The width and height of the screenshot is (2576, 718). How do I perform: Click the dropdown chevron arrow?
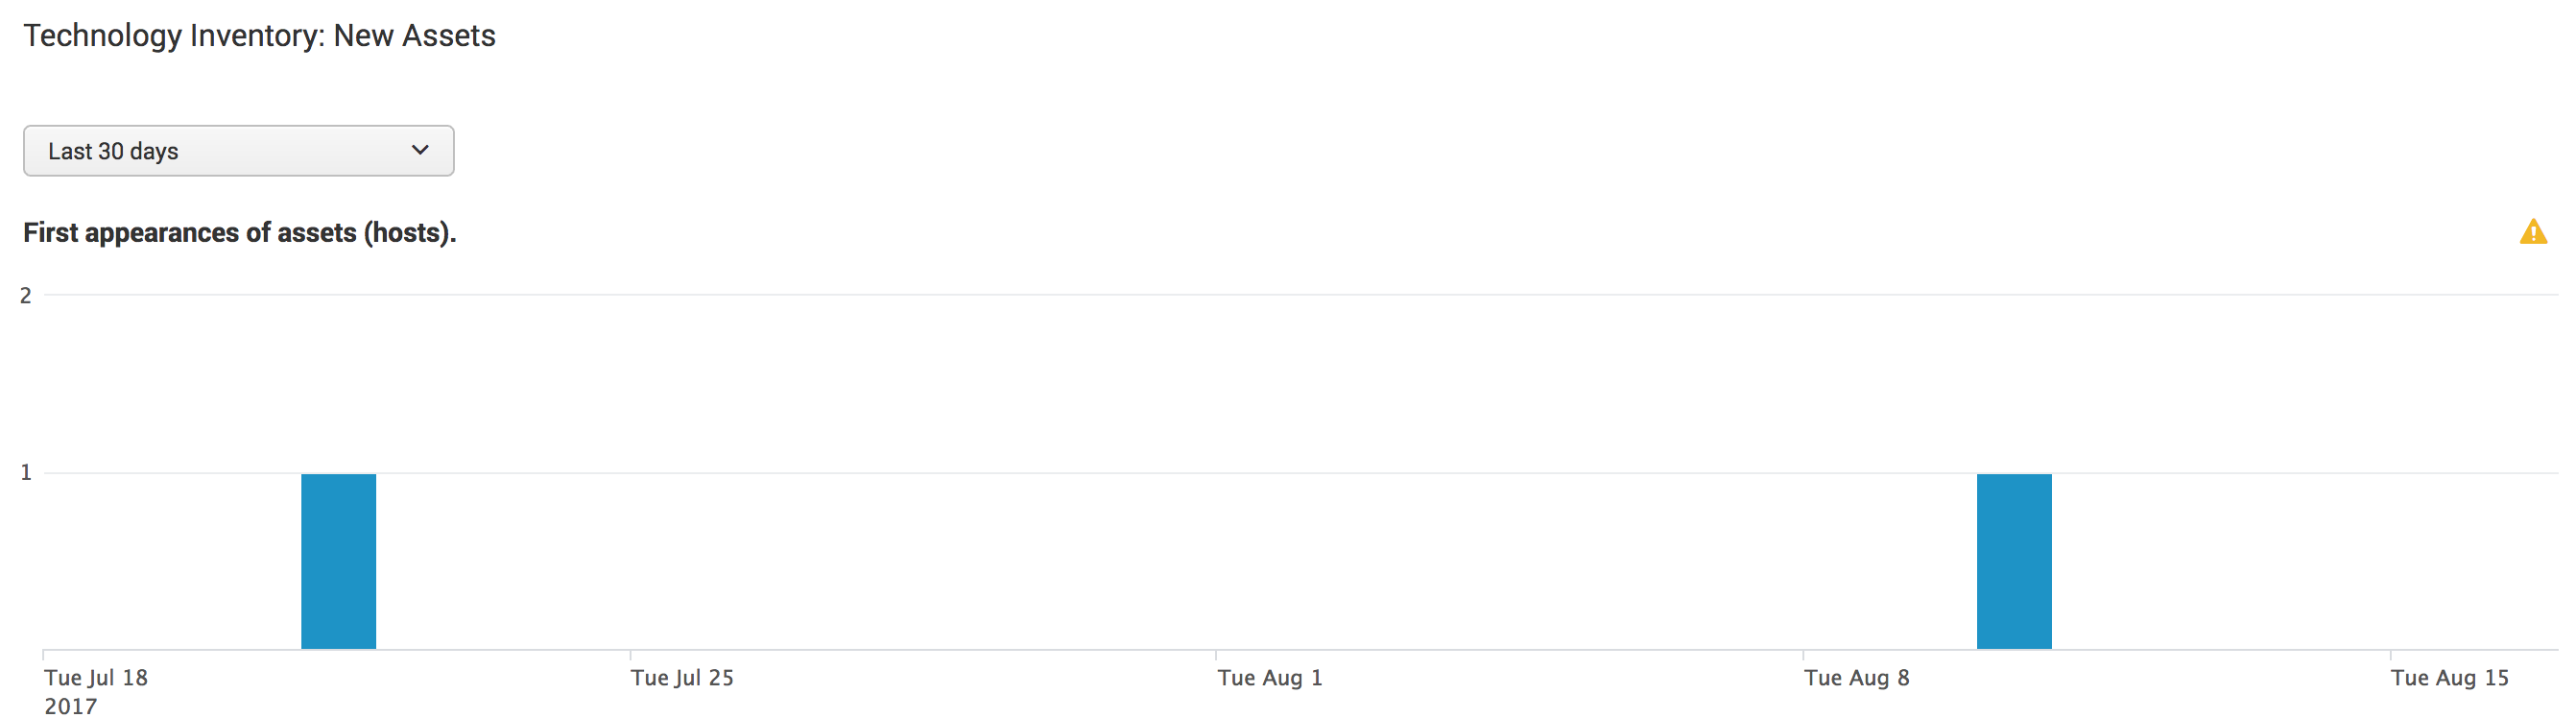[x=420, y=150]
